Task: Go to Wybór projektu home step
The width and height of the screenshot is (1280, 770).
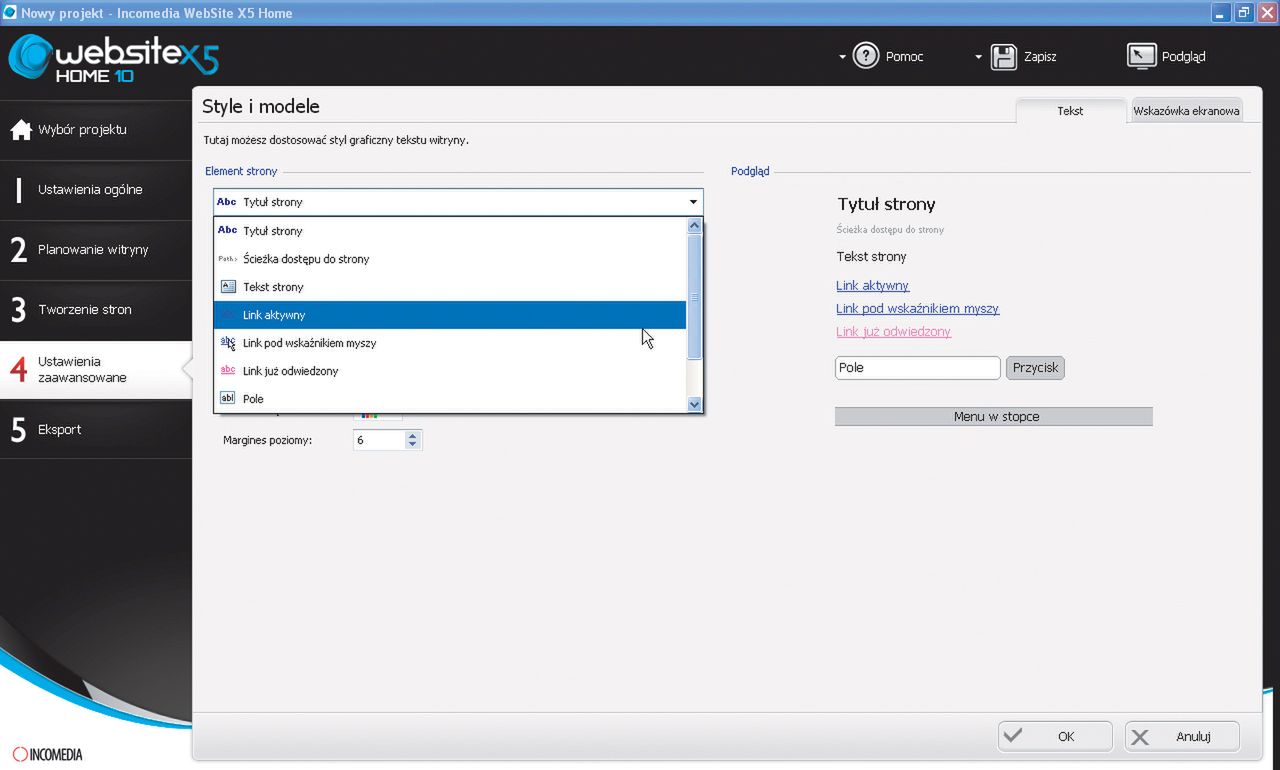Action: 95,130
